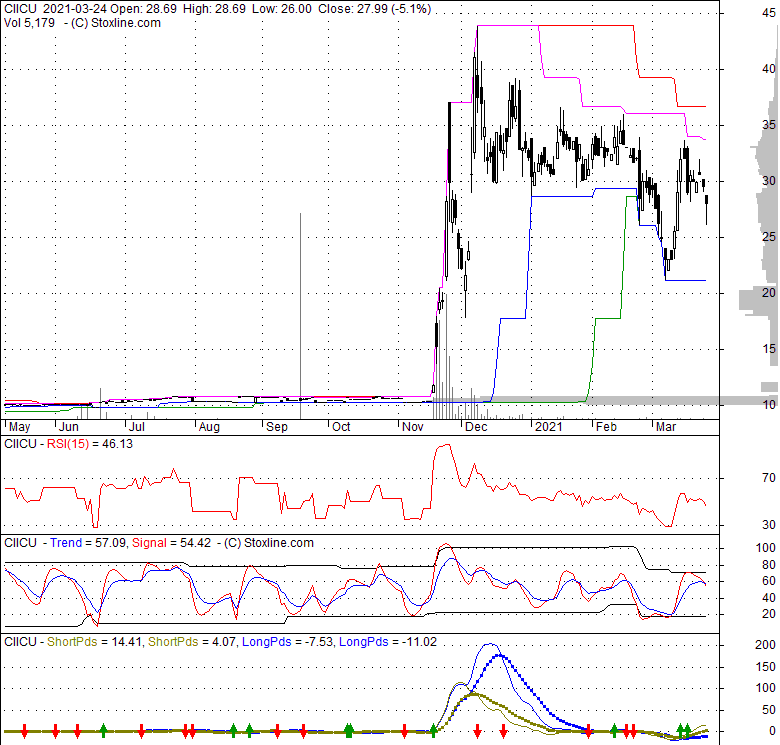The image size is (780, 745).
Task: Click the green arrow marker in mid-November
Action: [x=434, y=730]
